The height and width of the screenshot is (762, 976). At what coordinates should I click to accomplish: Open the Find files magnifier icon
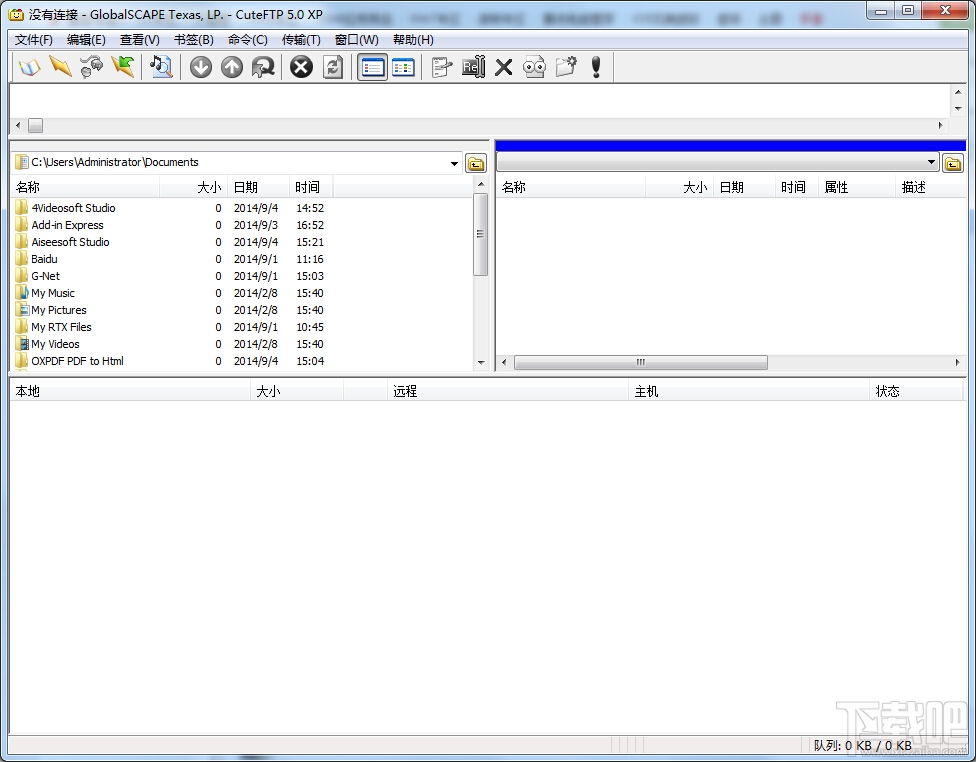tap(161, 67)
